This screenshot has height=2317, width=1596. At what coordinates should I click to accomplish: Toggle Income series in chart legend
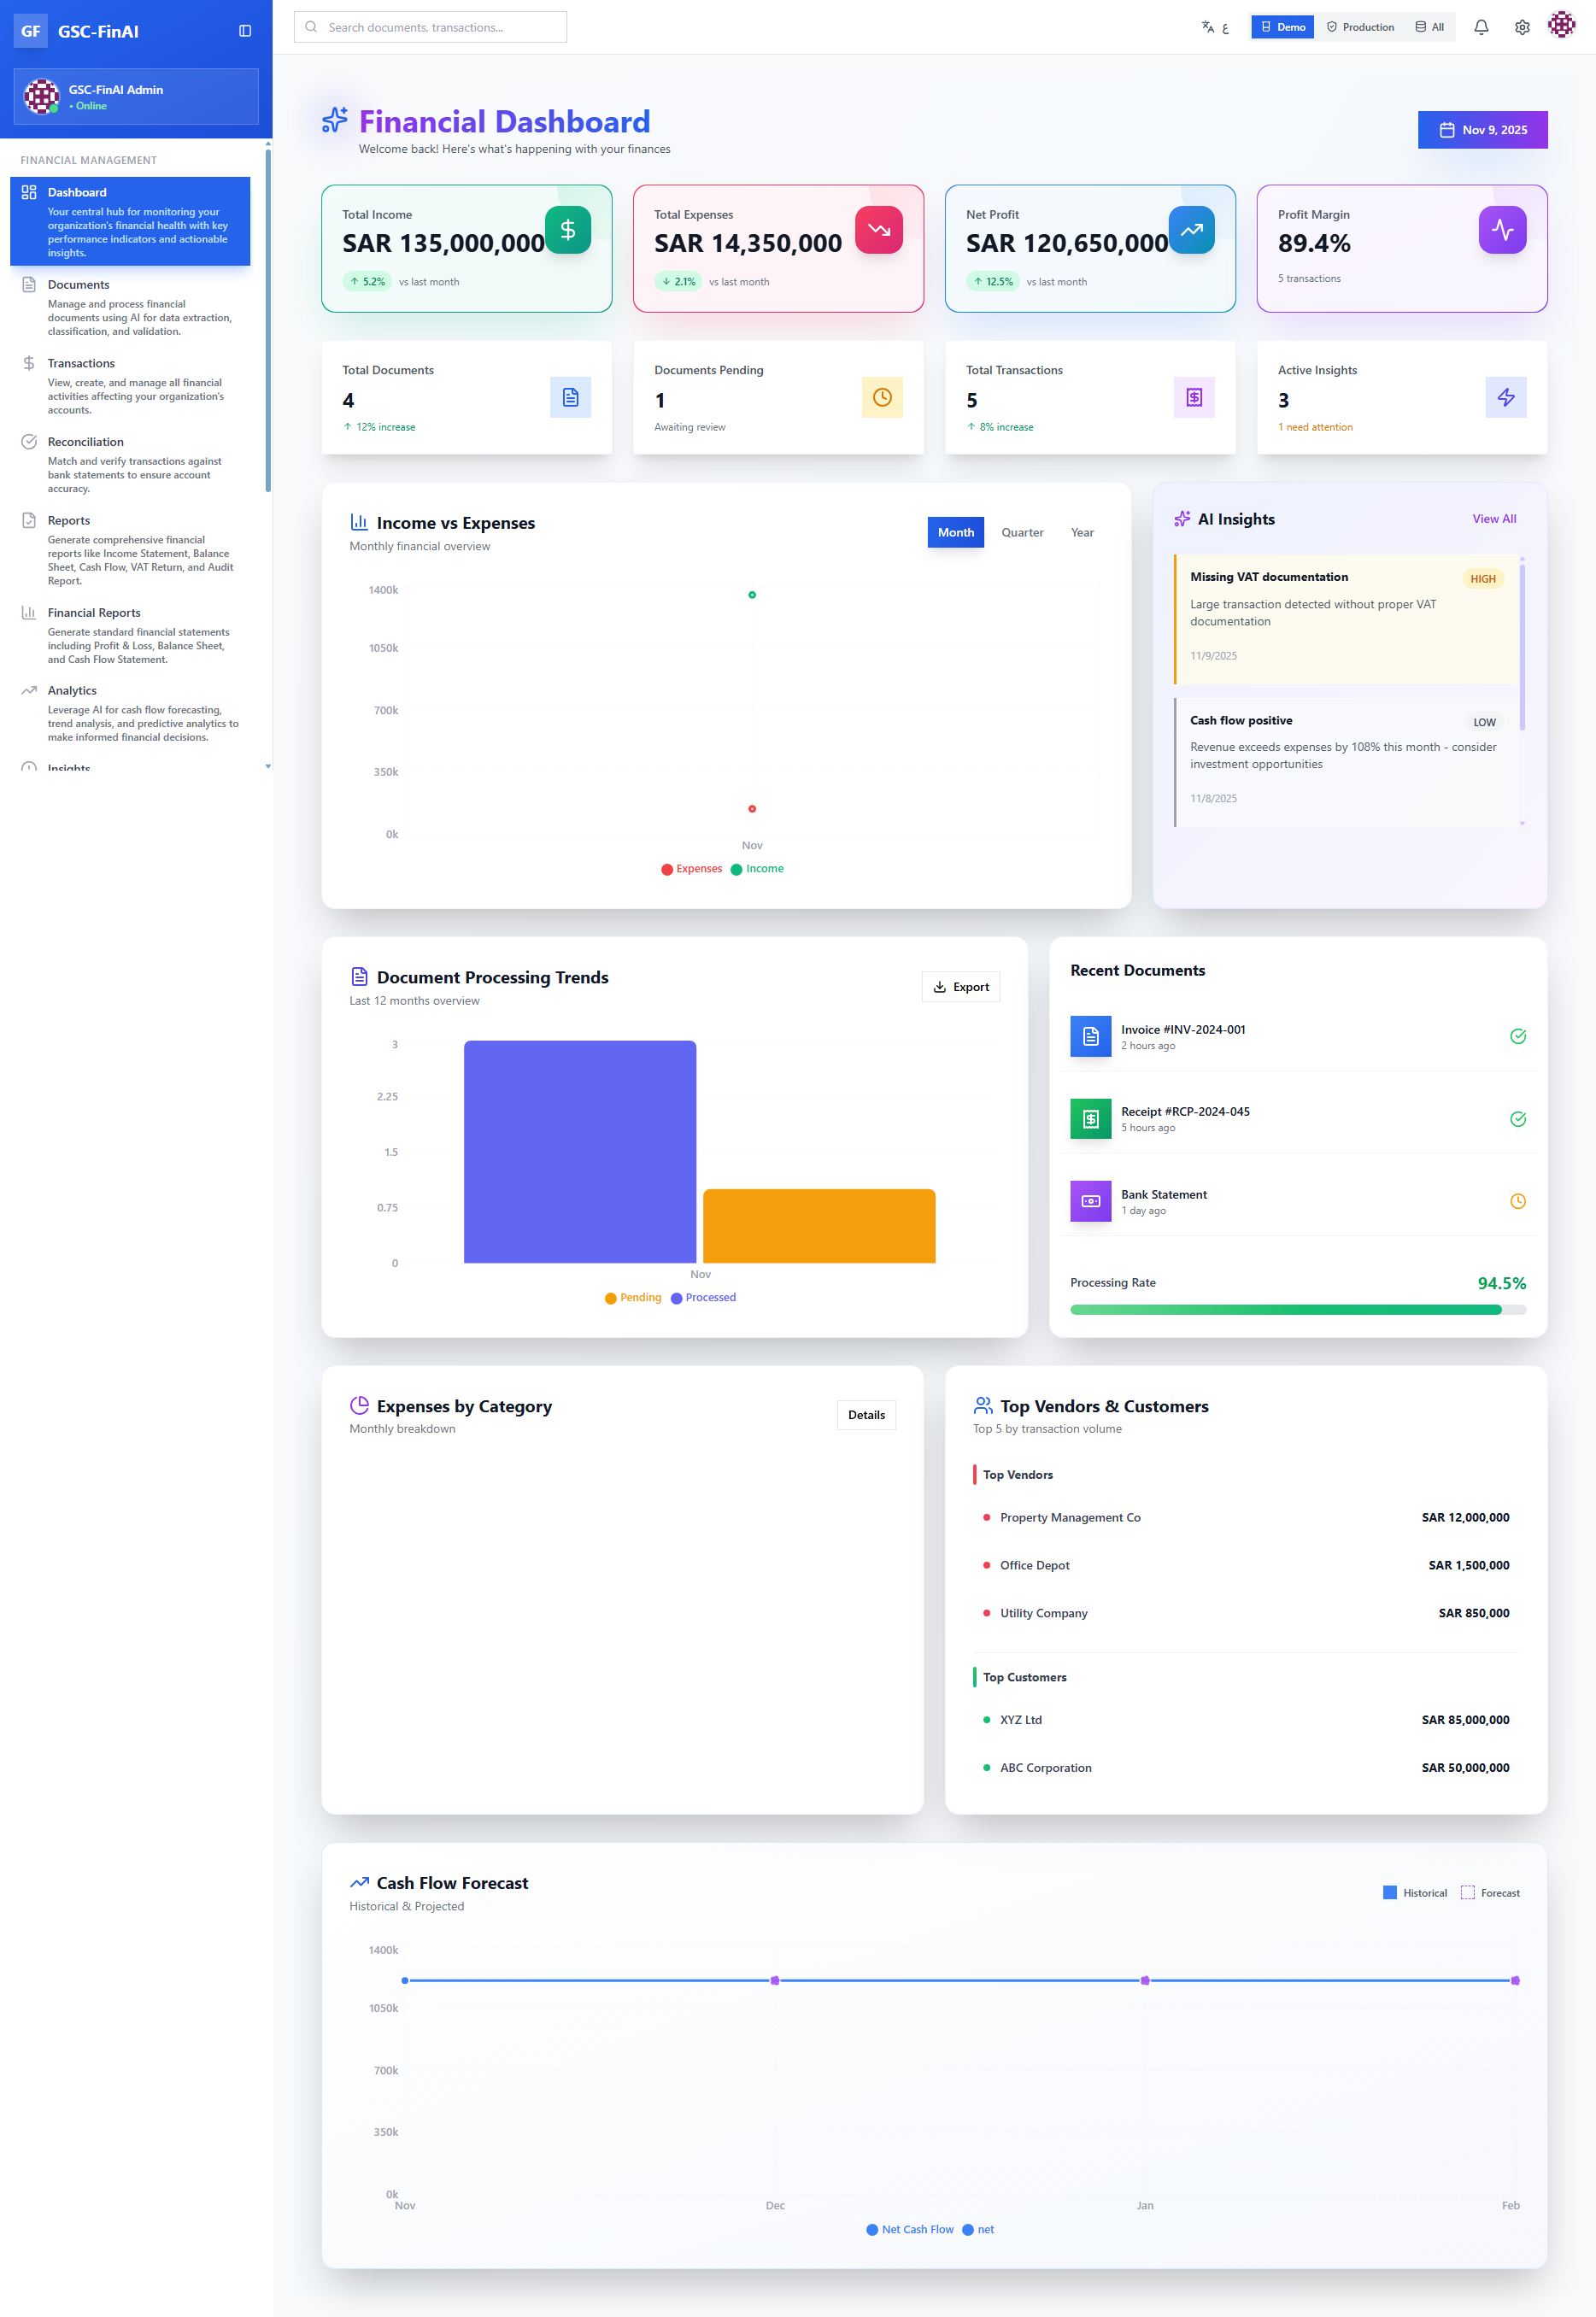(757, 869)
